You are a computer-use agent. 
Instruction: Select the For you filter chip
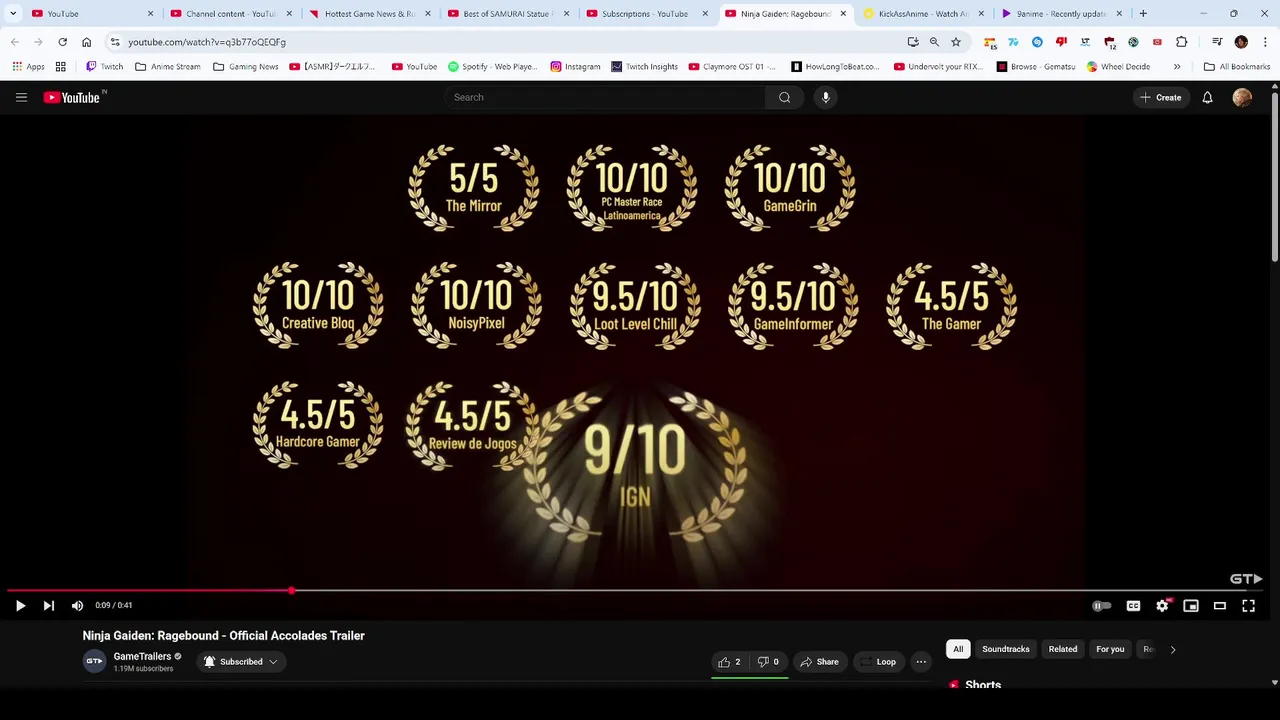1110,649
